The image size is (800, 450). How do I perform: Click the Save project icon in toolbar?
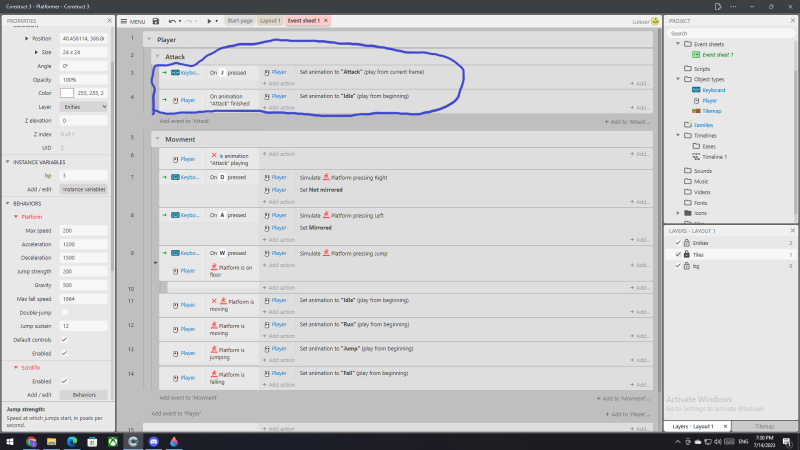click(x=156, y=20)
